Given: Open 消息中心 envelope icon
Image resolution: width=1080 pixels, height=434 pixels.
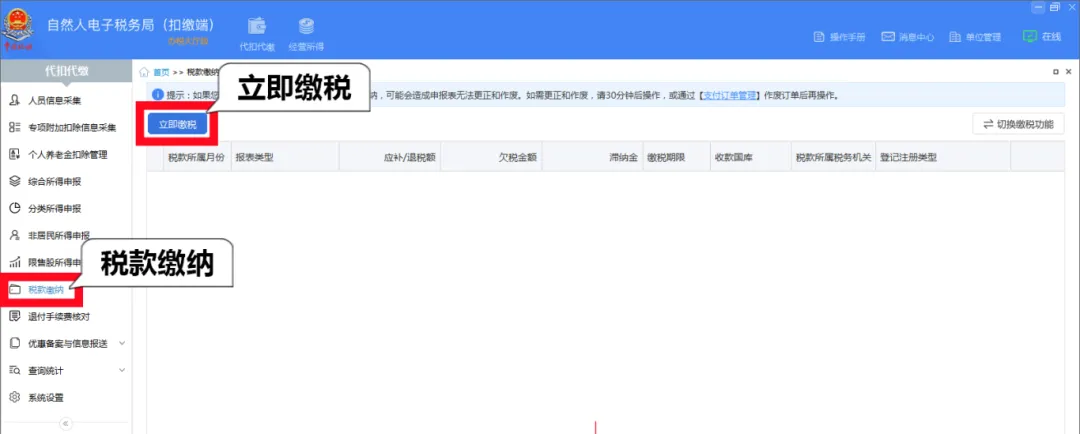Looking at the screenshot, I should [888, 37].
